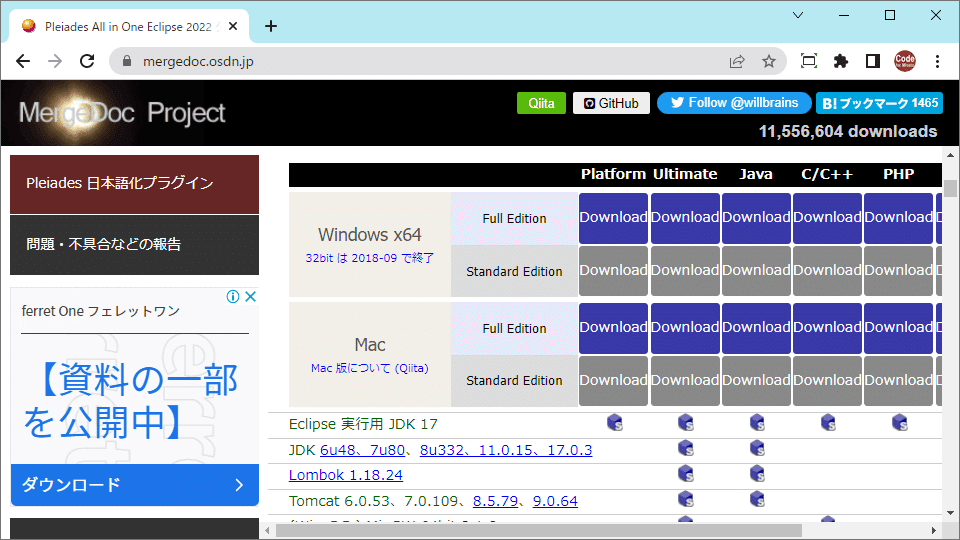The image size is (960, 540).
Task: Open the Chrome three-dot menu
Action: [x=937, y=61]
